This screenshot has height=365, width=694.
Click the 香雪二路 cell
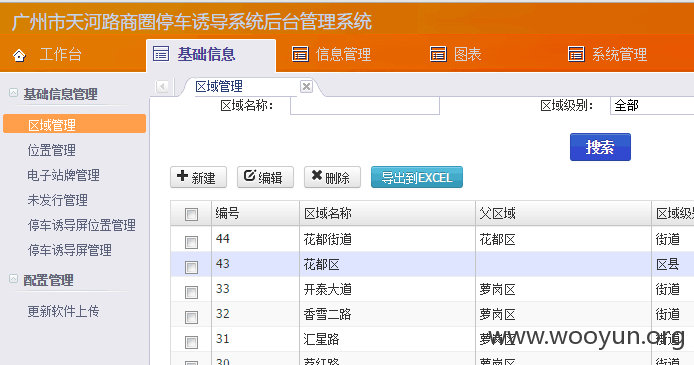(388, 314)
